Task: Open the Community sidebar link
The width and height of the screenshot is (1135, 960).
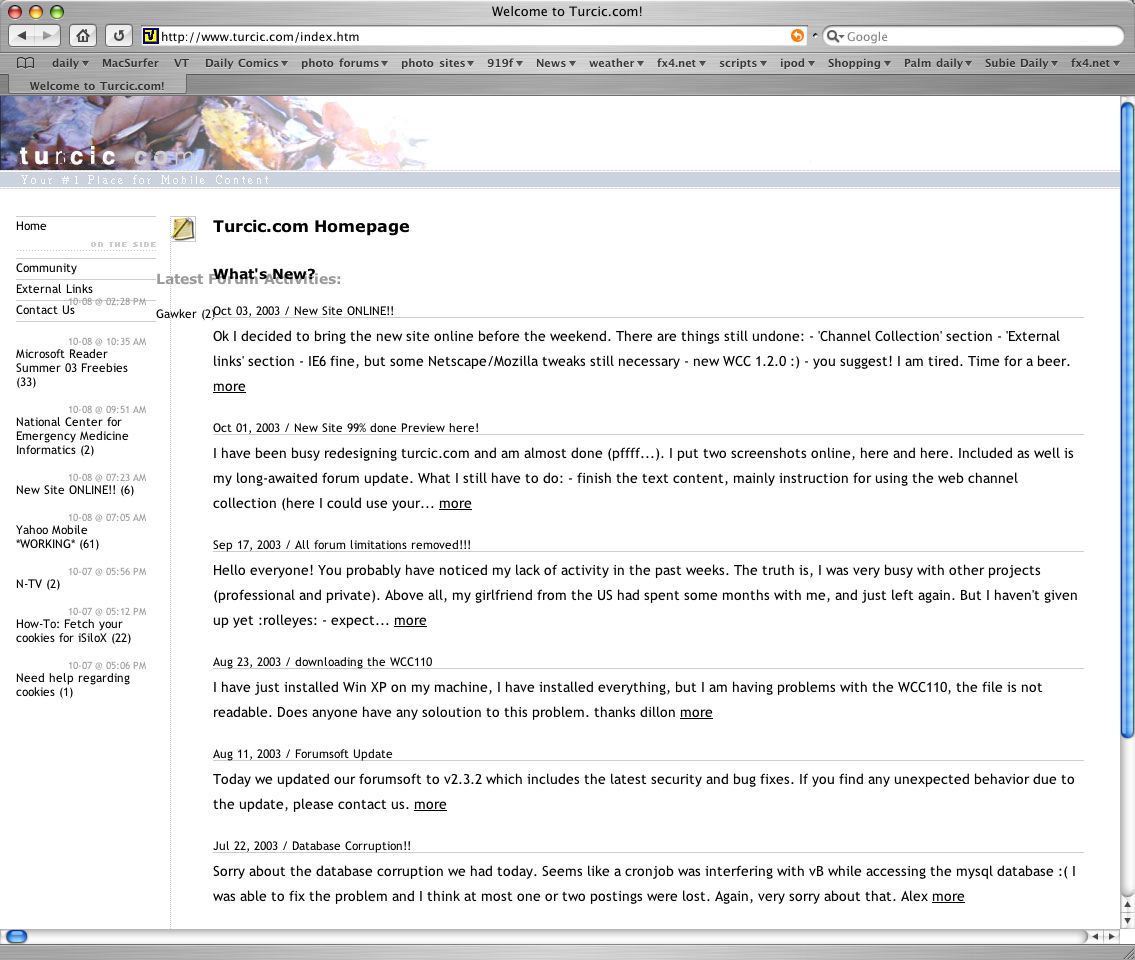Action: point(46,268)
